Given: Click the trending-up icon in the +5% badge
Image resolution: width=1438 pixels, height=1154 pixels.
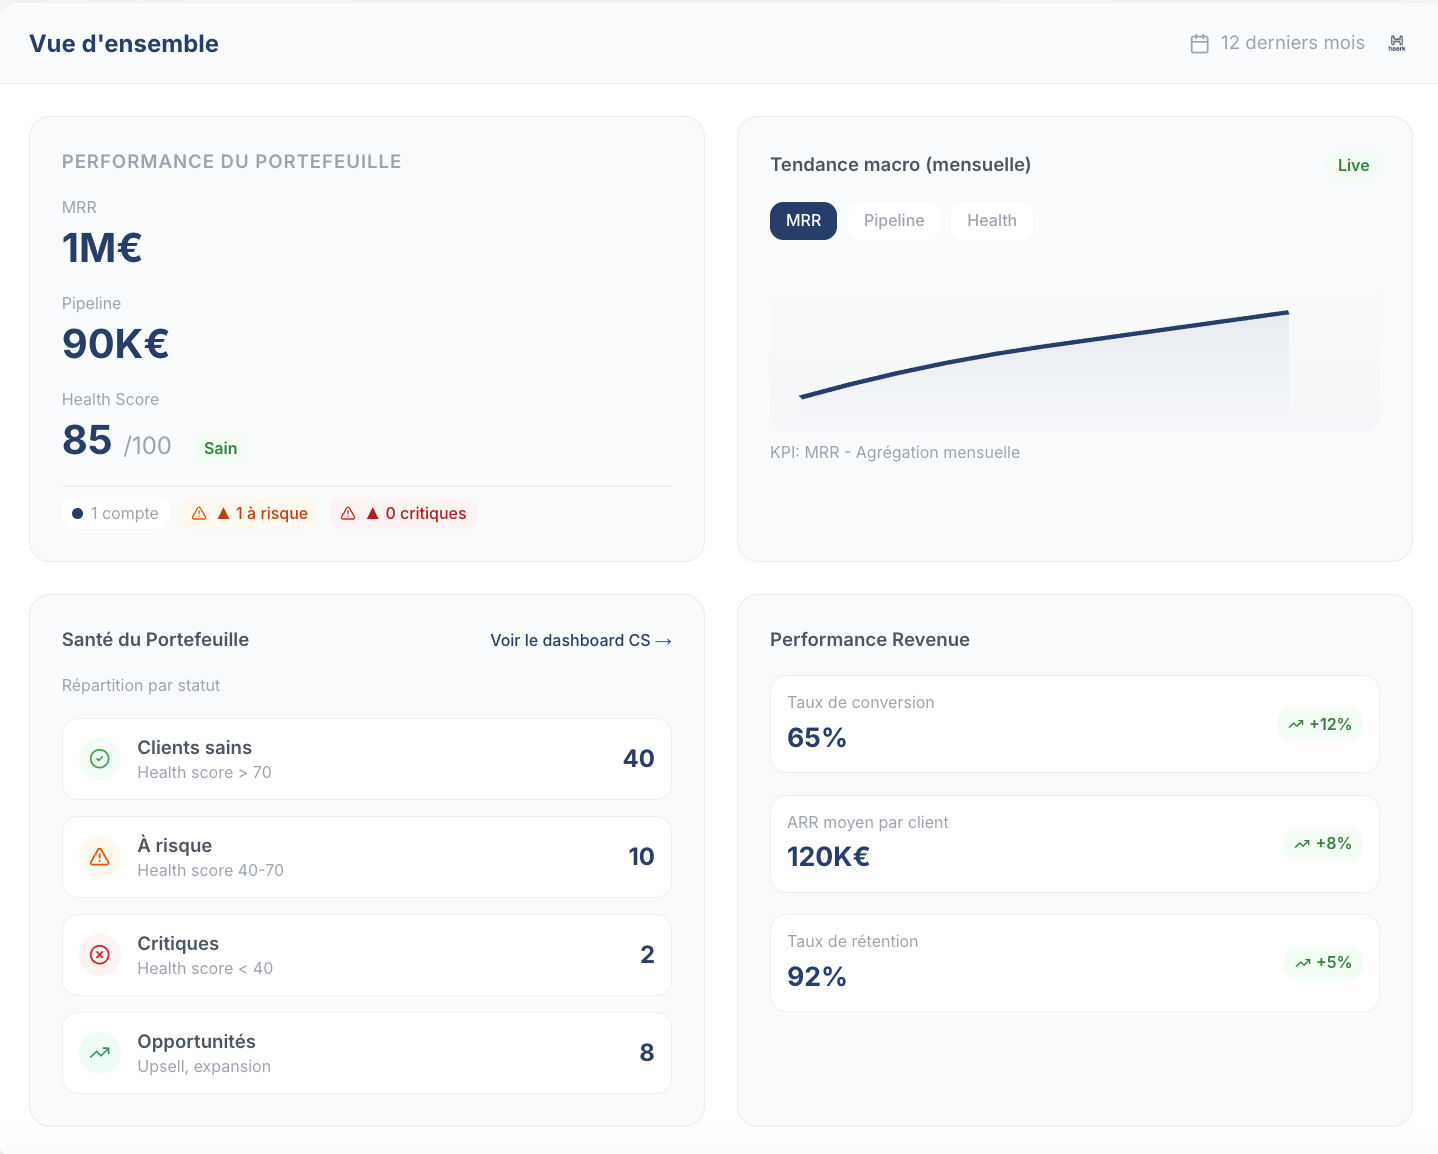Looking at the screenshot, I should [x=1301, y=962].
